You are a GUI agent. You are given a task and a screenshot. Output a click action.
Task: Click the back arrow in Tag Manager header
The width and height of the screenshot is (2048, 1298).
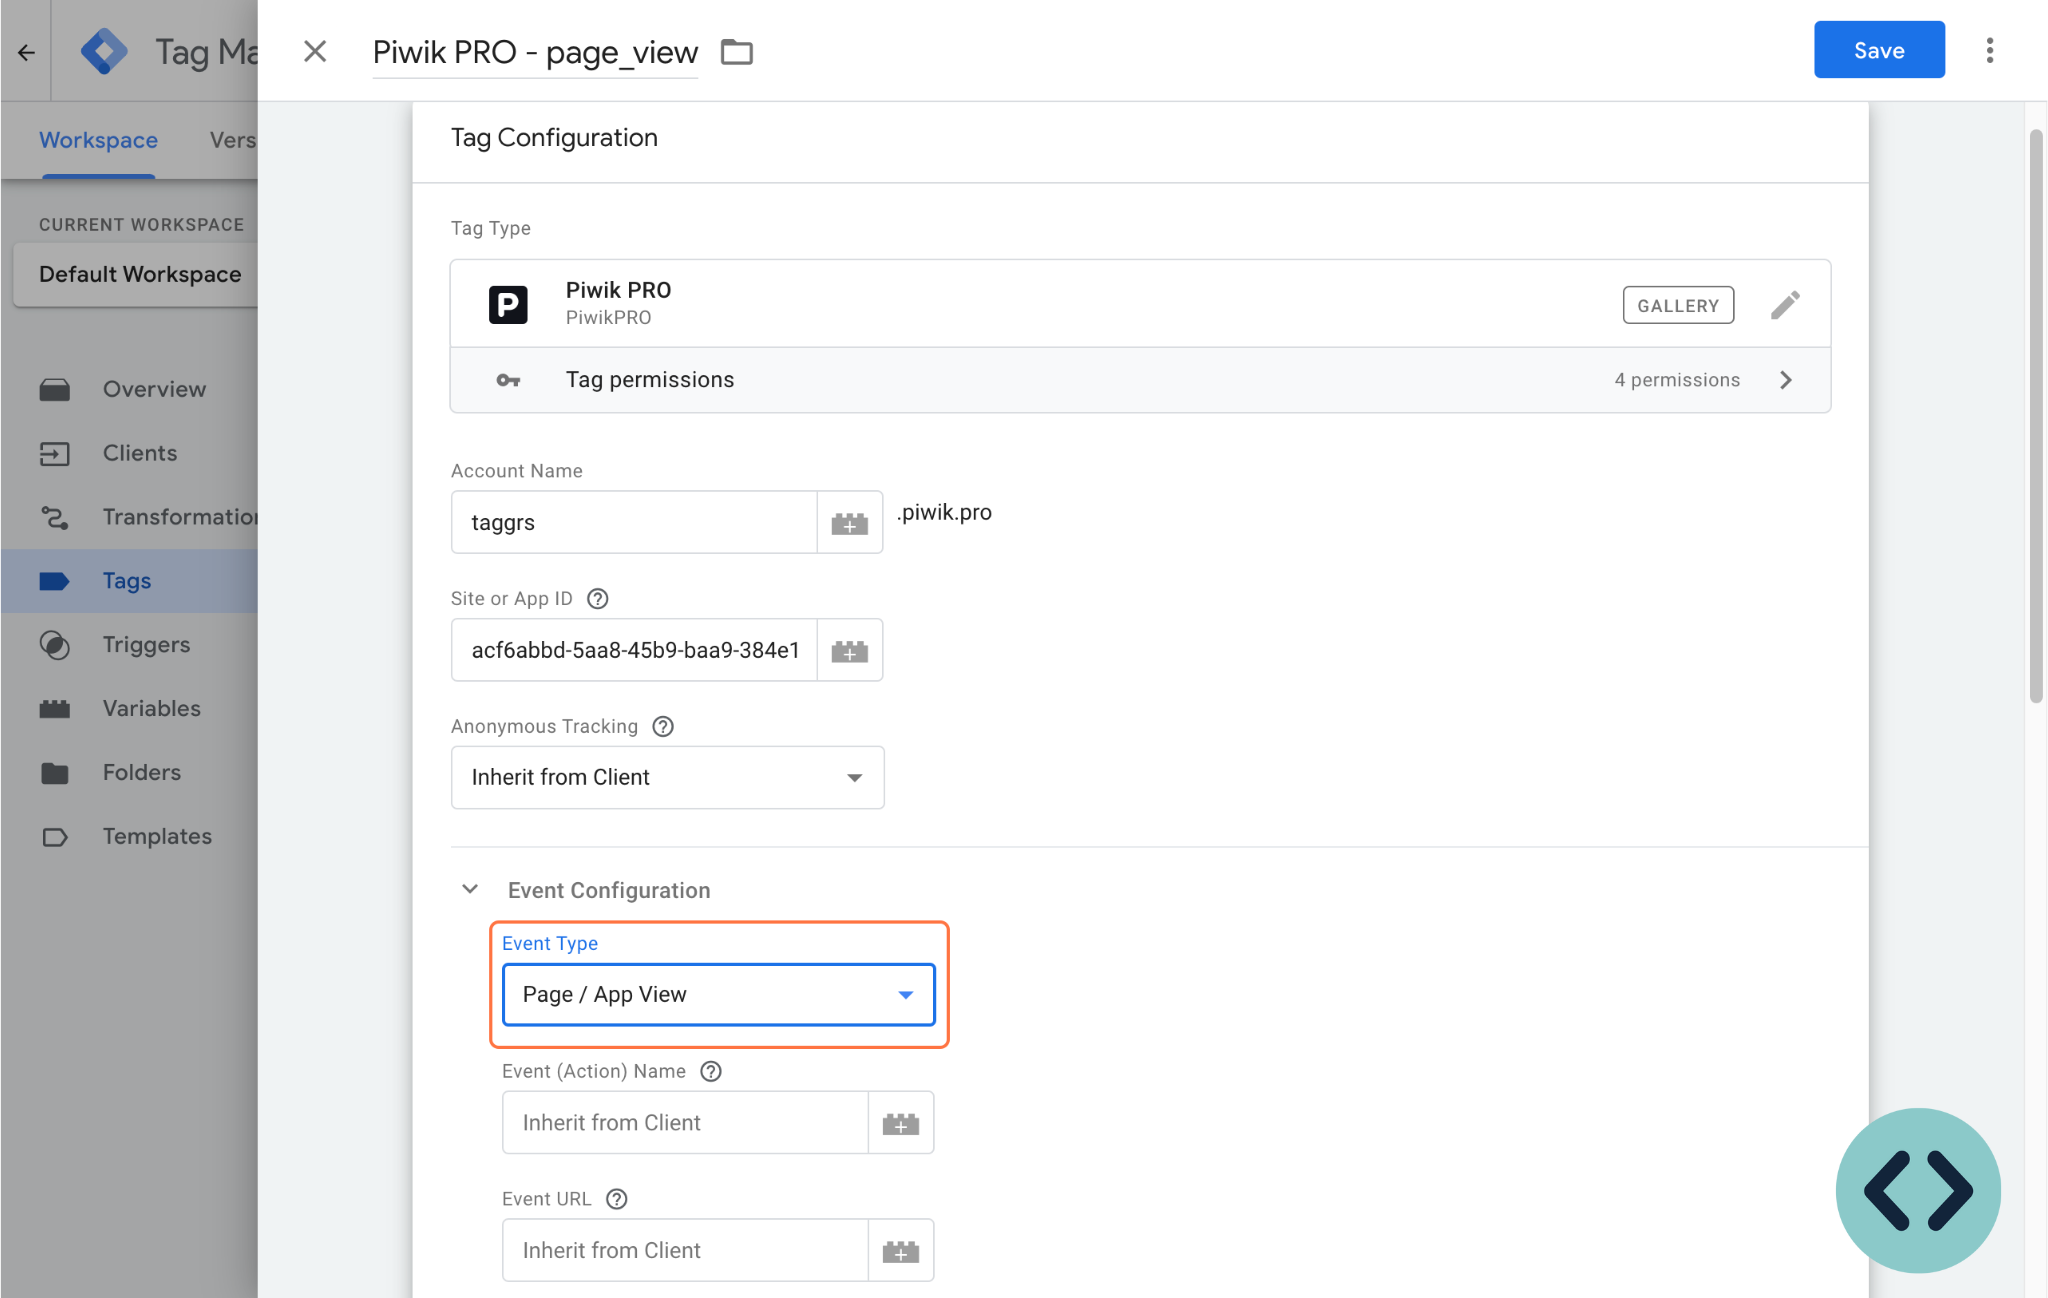point(26,52)
